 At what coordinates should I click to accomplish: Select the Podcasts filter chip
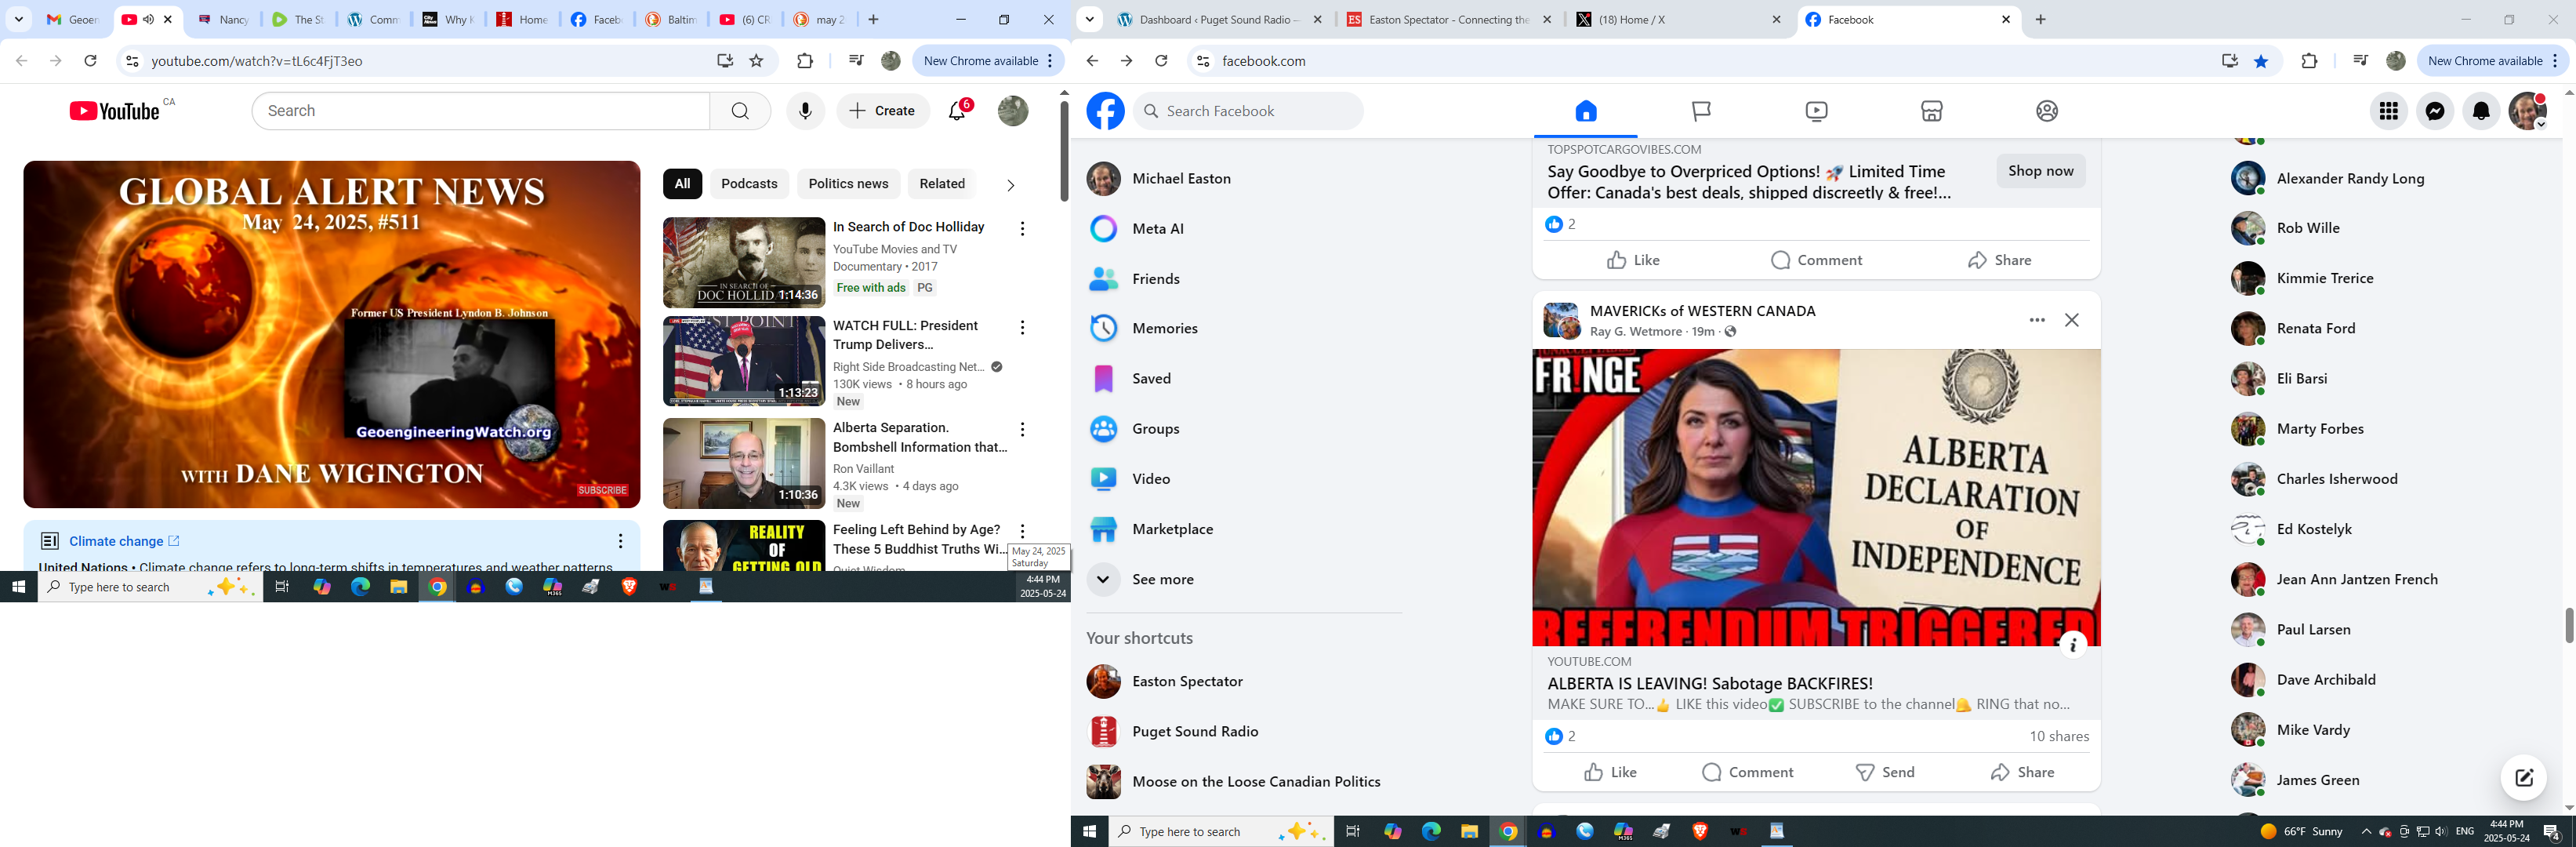pyautogui.click(x=749, y=184)
